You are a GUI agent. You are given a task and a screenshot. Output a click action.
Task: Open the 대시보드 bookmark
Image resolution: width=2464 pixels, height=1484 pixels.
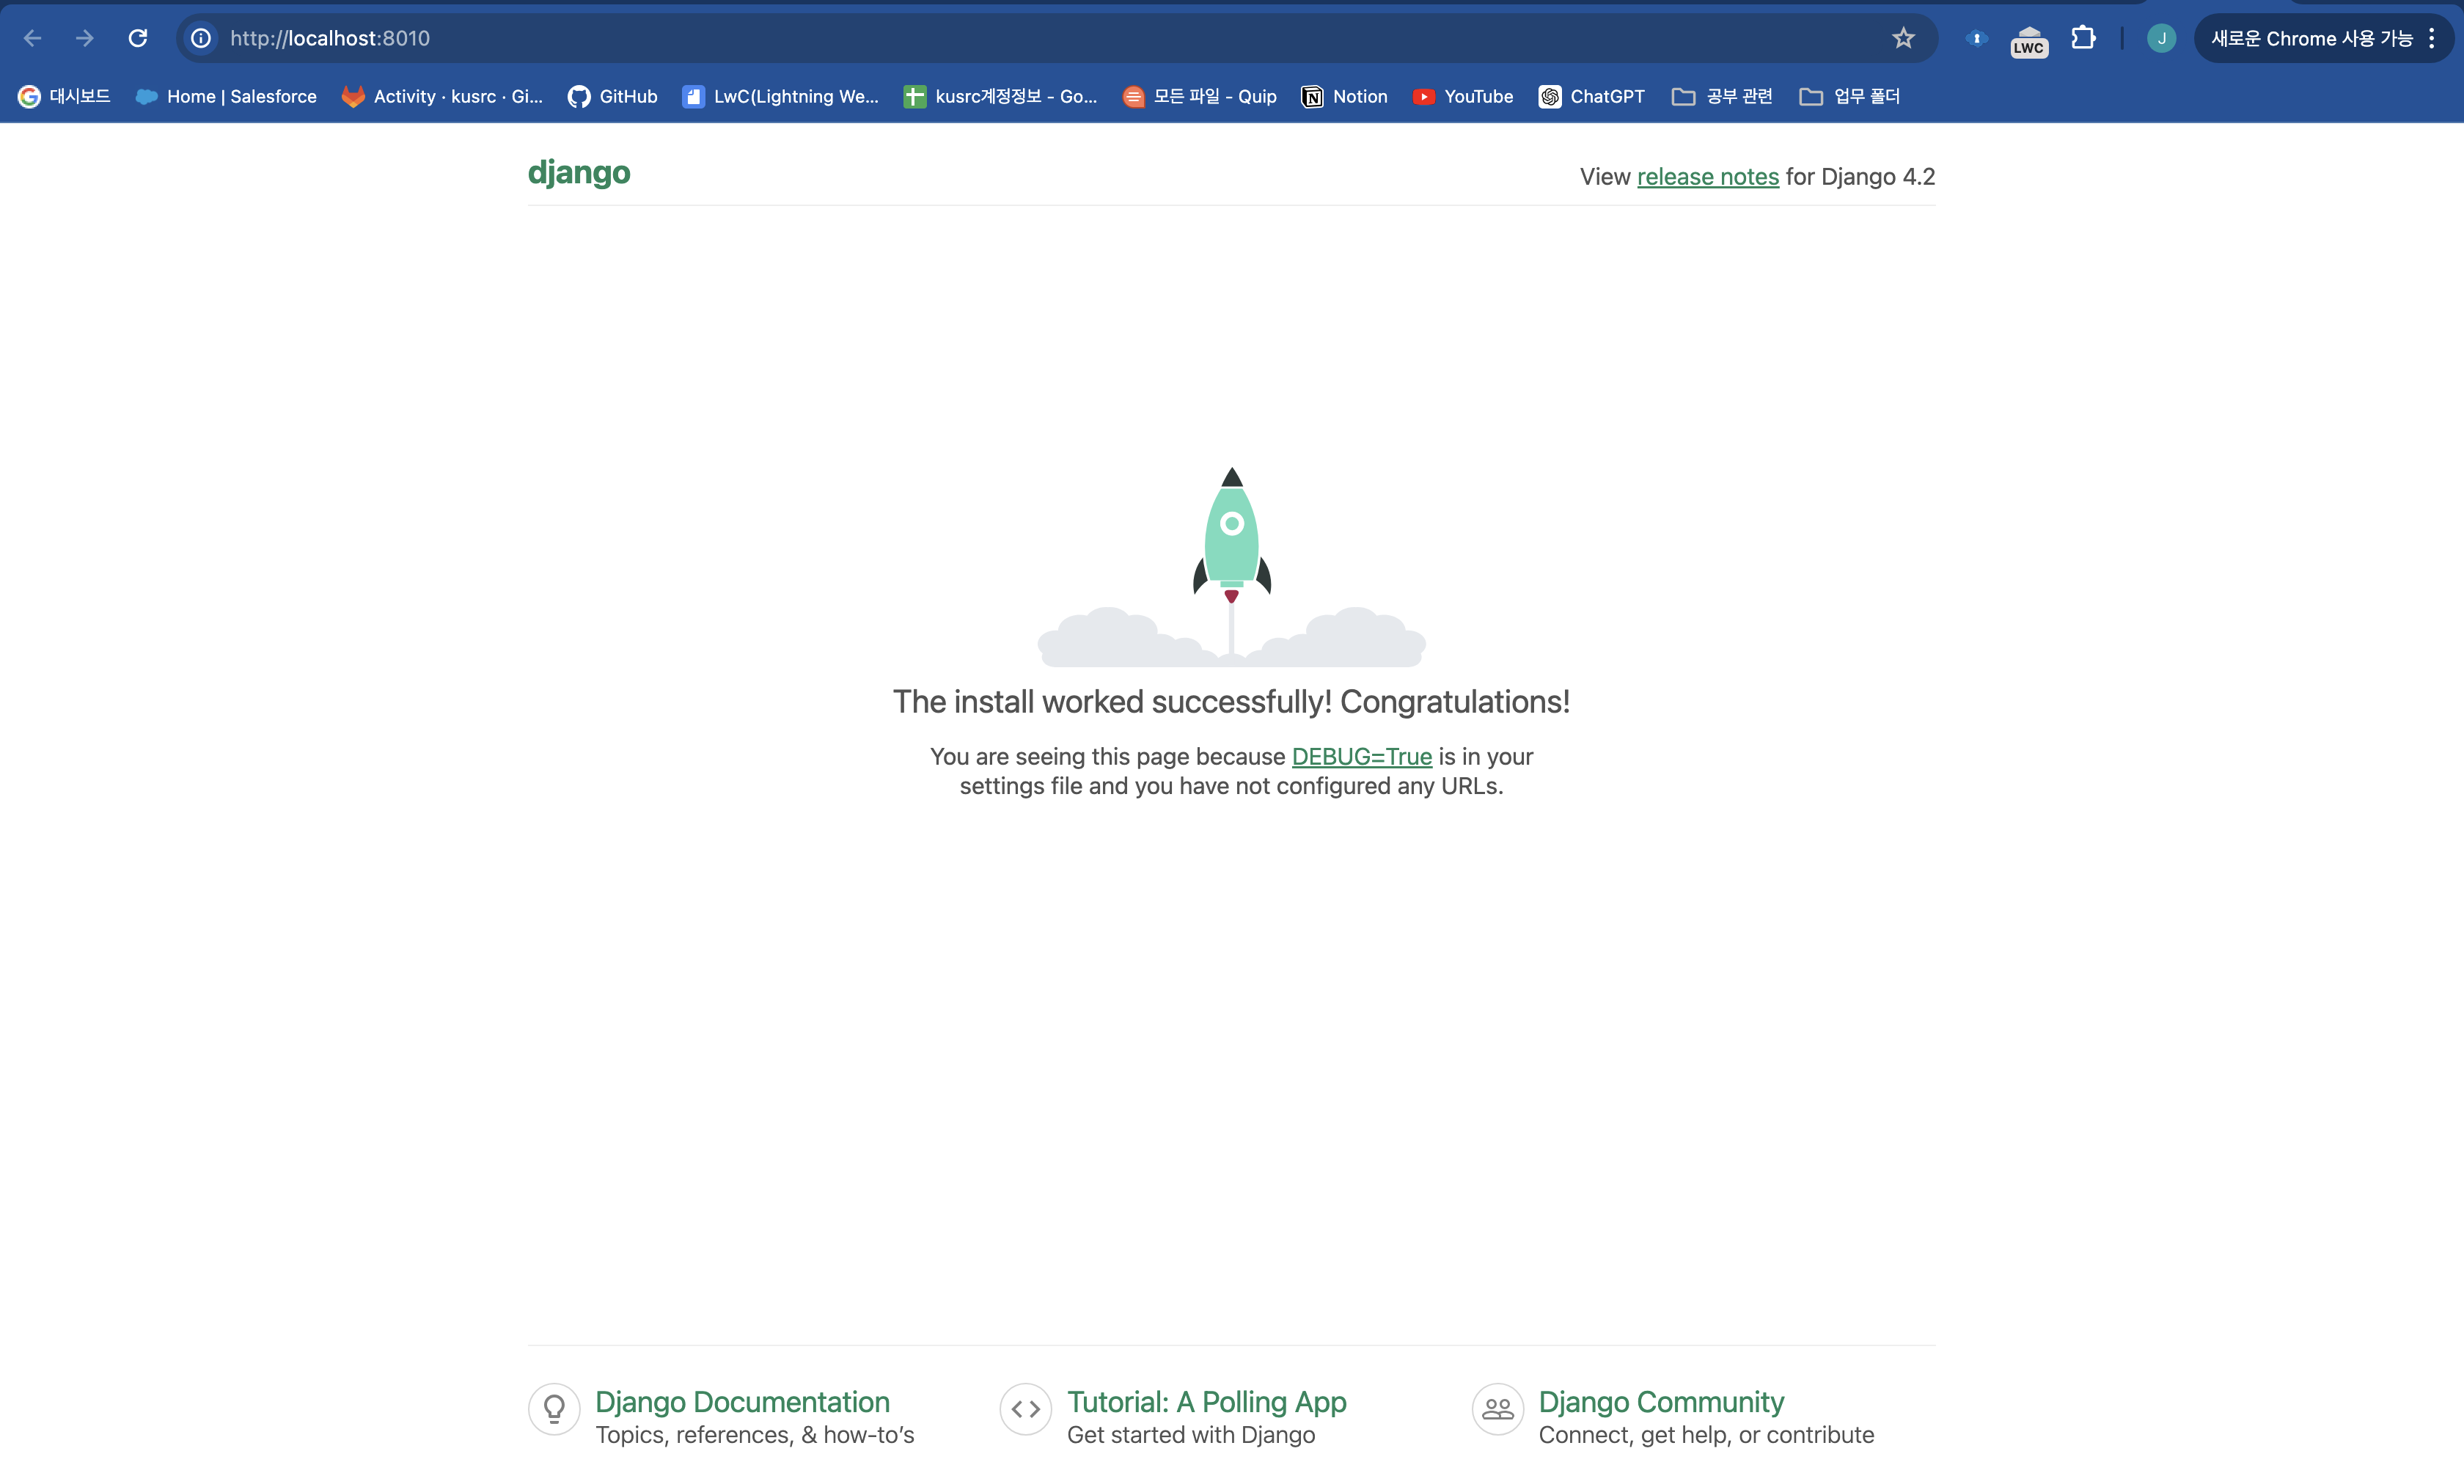(64, 96)
